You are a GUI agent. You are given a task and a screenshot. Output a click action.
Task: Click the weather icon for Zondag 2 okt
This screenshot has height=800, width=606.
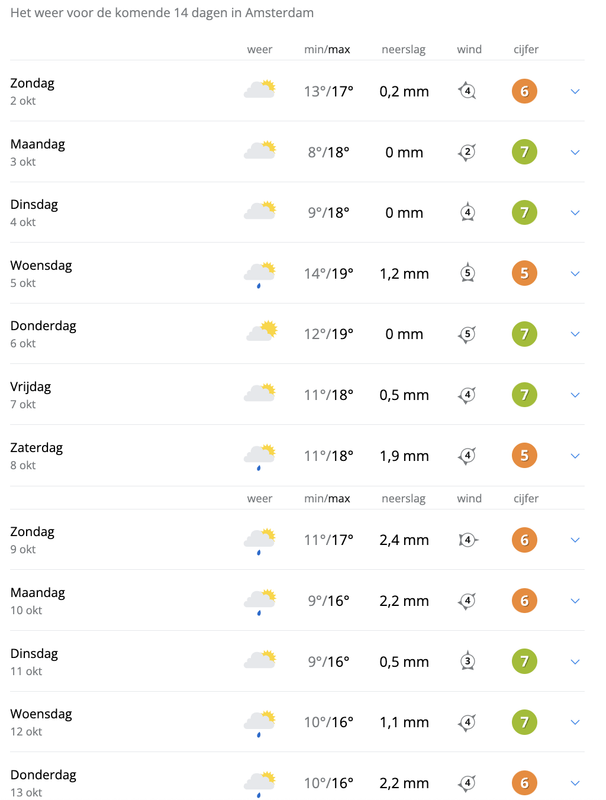point(260,89)
